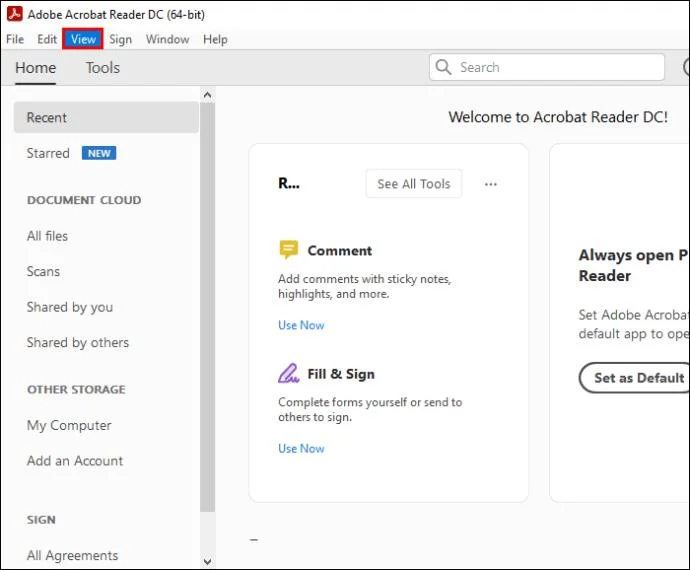Click the Set as Default button

coord(634,378)
